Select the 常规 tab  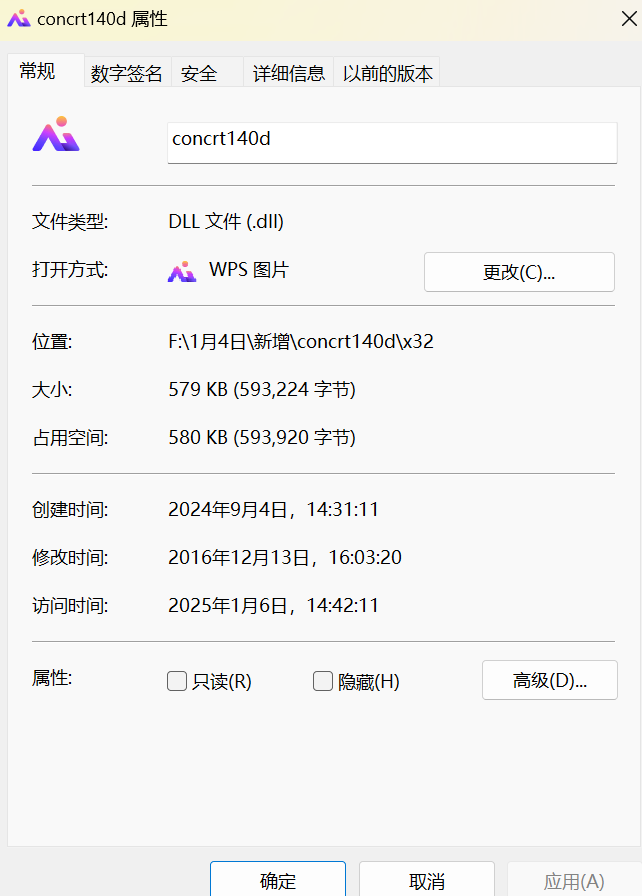[46, 71]
